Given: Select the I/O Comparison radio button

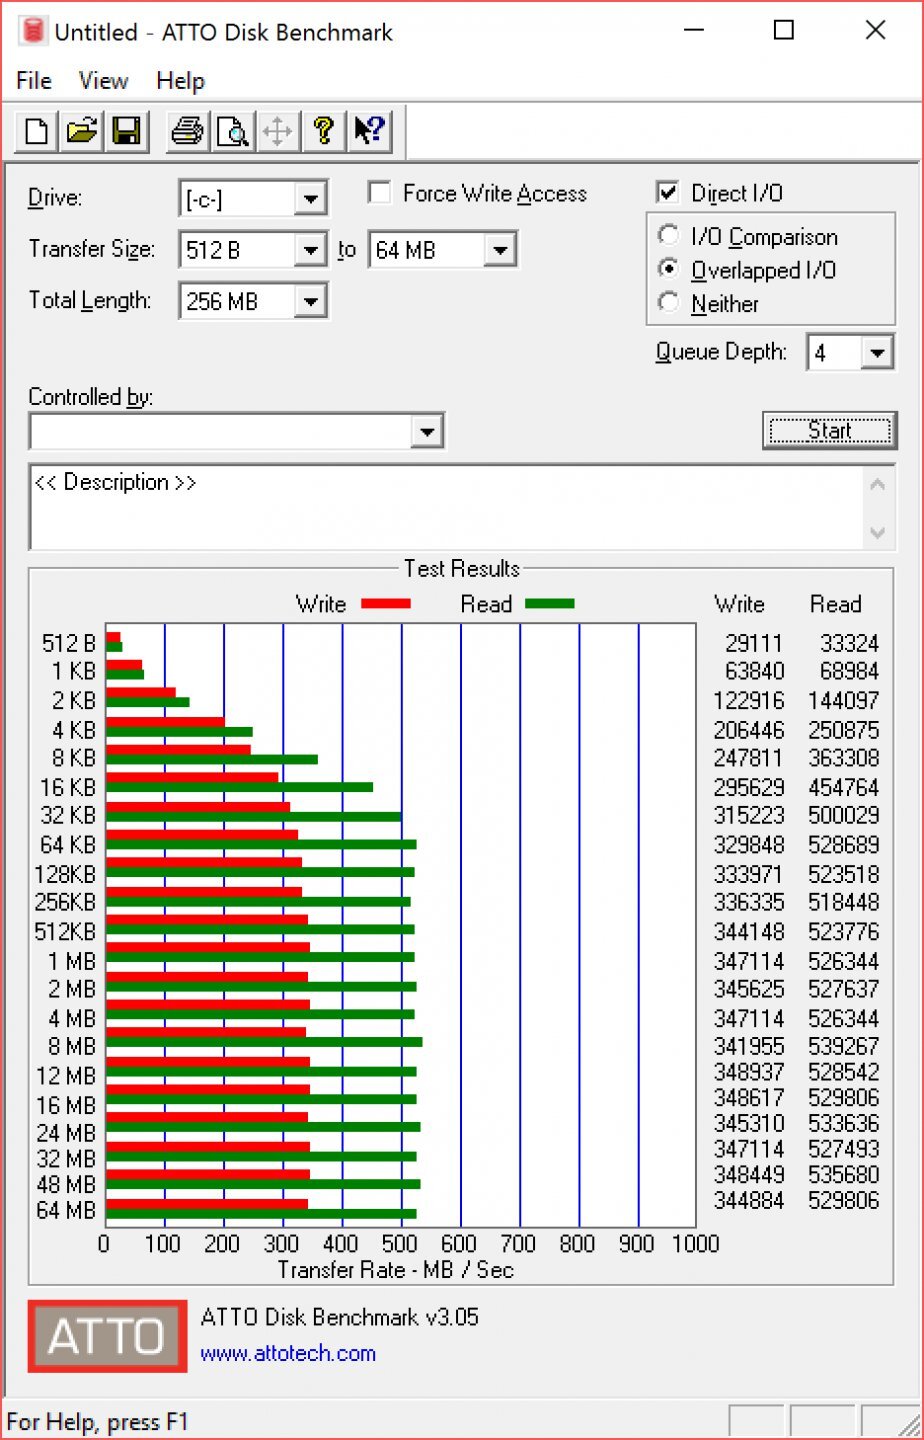Looking at the screenshot, I should pos(668,236).
